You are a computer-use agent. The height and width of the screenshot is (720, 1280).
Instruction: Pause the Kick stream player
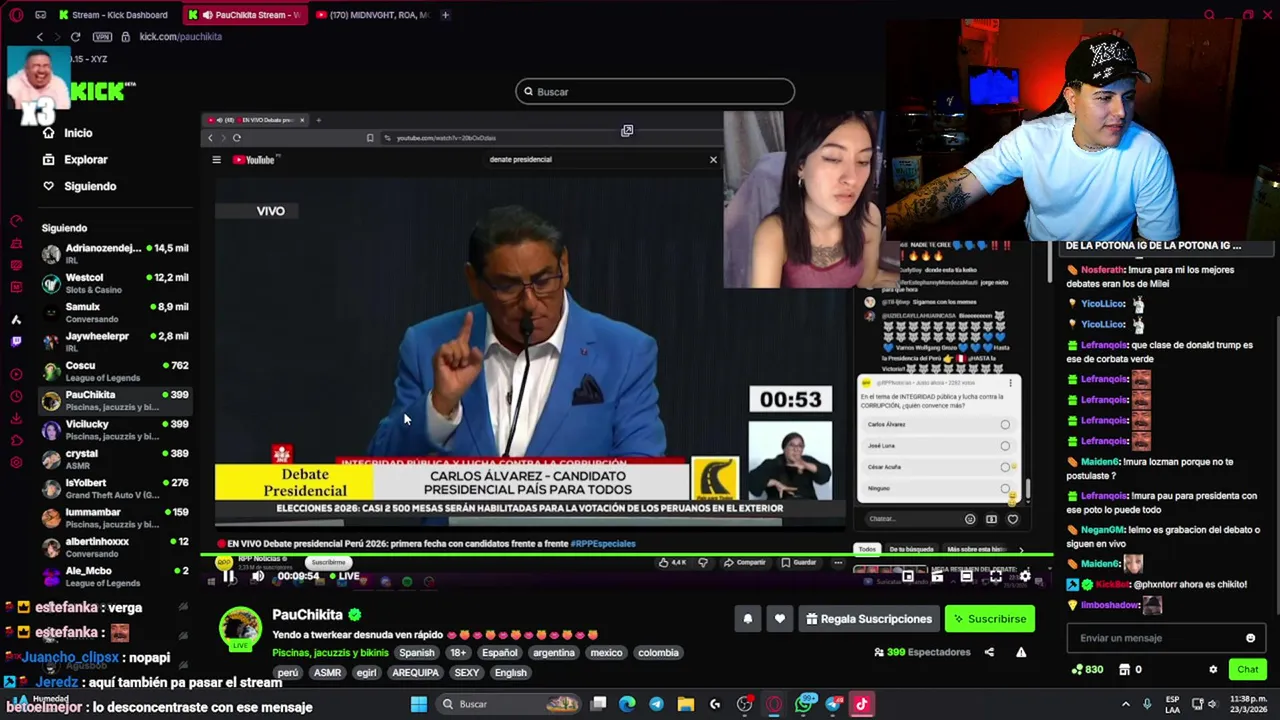229,576
